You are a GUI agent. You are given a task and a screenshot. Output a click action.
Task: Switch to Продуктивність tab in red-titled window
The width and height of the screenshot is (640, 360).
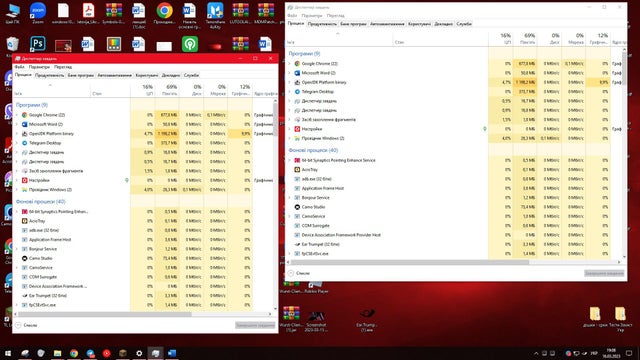coord(49,75)
